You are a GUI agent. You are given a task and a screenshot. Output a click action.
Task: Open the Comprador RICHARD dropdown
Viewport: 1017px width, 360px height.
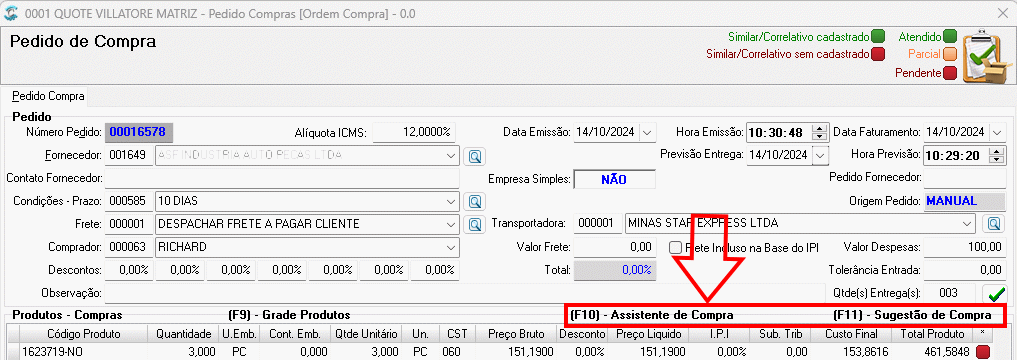click(451, 247)
